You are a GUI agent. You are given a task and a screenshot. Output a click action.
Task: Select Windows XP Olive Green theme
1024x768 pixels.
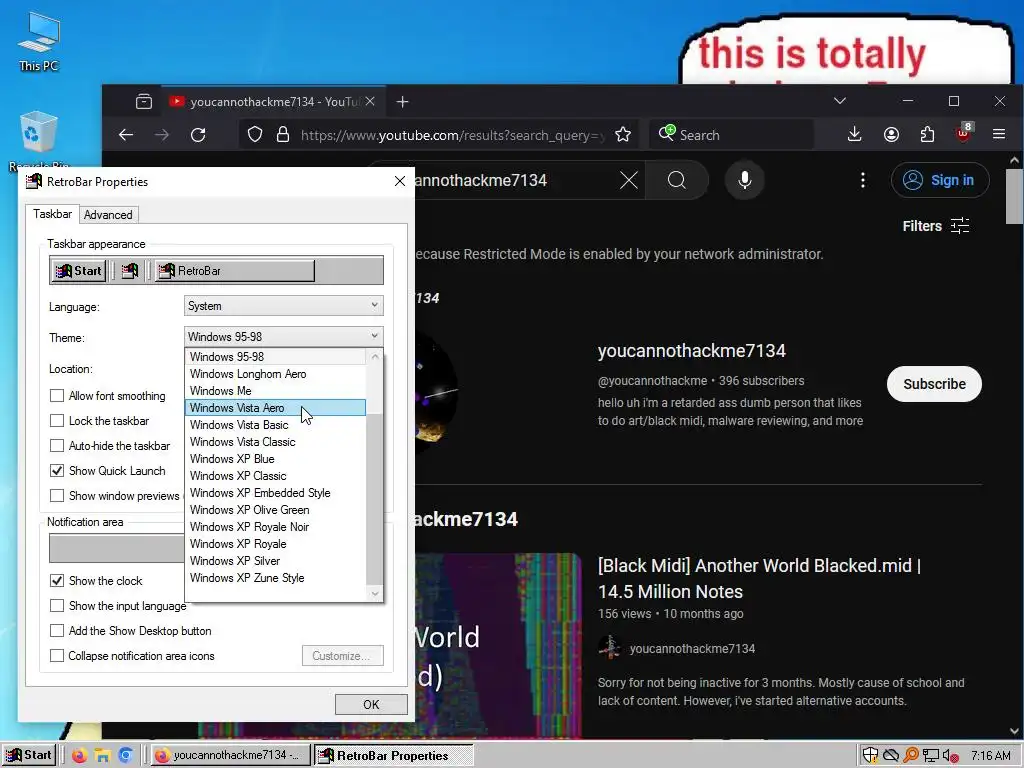[x=276, y=509]
